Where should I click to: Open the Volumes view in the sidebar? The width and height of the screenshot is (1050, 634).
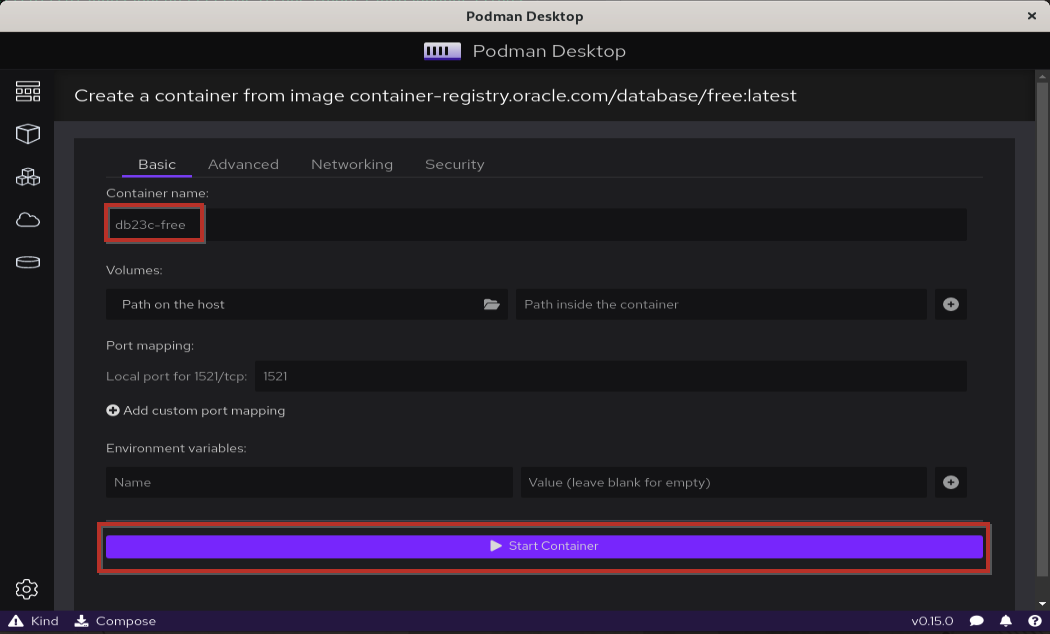coord(27,262)
